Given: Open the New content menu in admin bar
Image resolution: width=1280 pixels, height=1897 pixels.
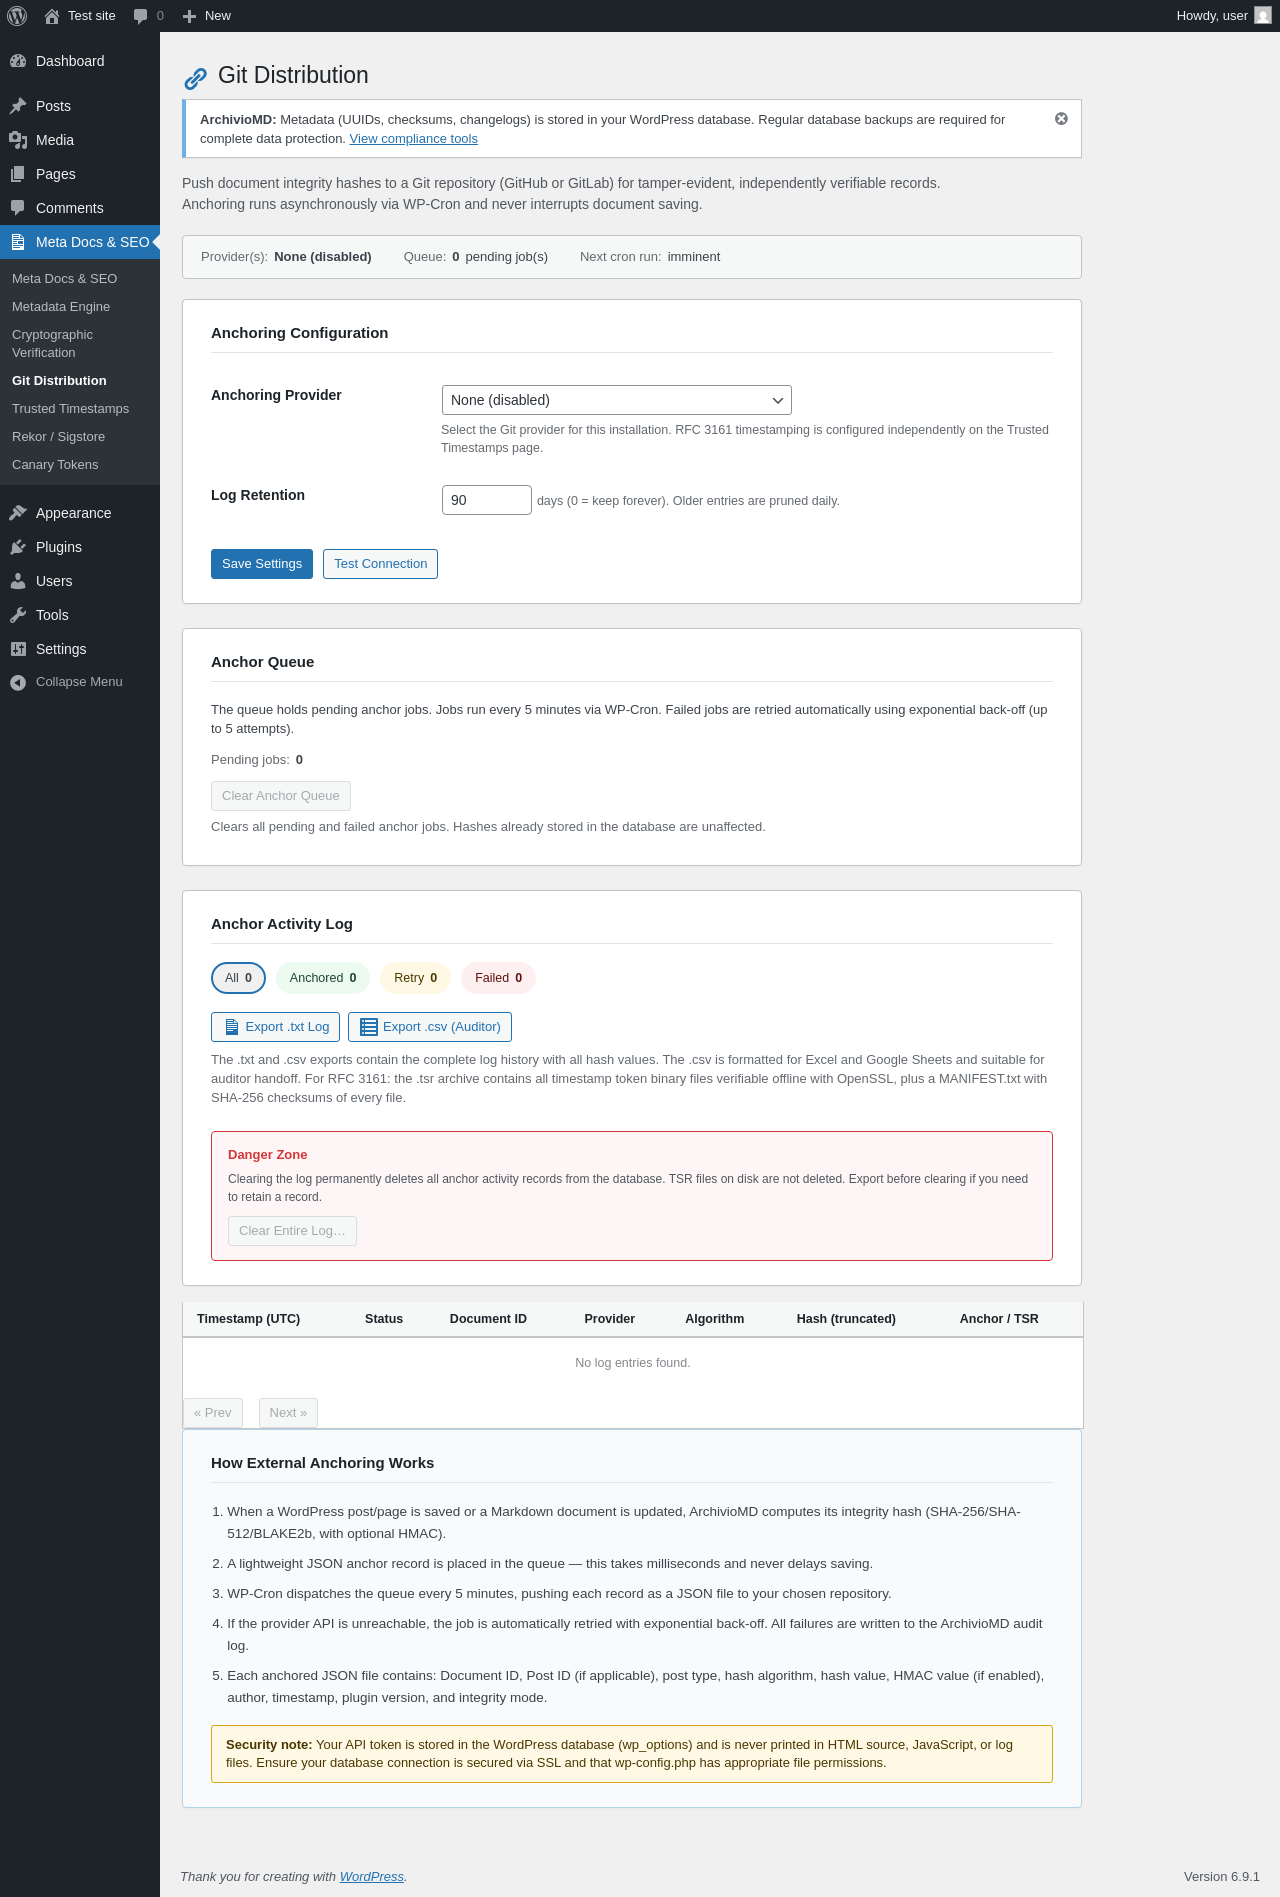Looking at the screenshot, I should click(x=207, y=16).
